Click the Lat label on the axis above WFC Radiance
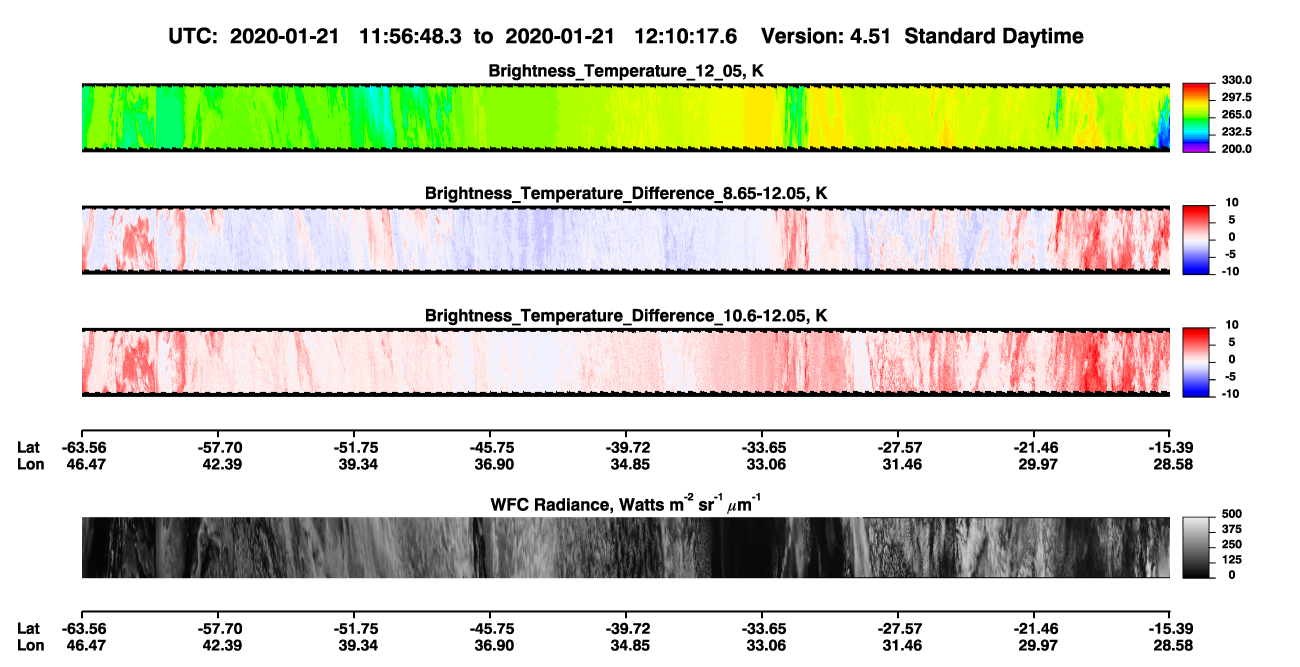The width and height of the screenshot is (1300, 667). click(x=28, y=447)
